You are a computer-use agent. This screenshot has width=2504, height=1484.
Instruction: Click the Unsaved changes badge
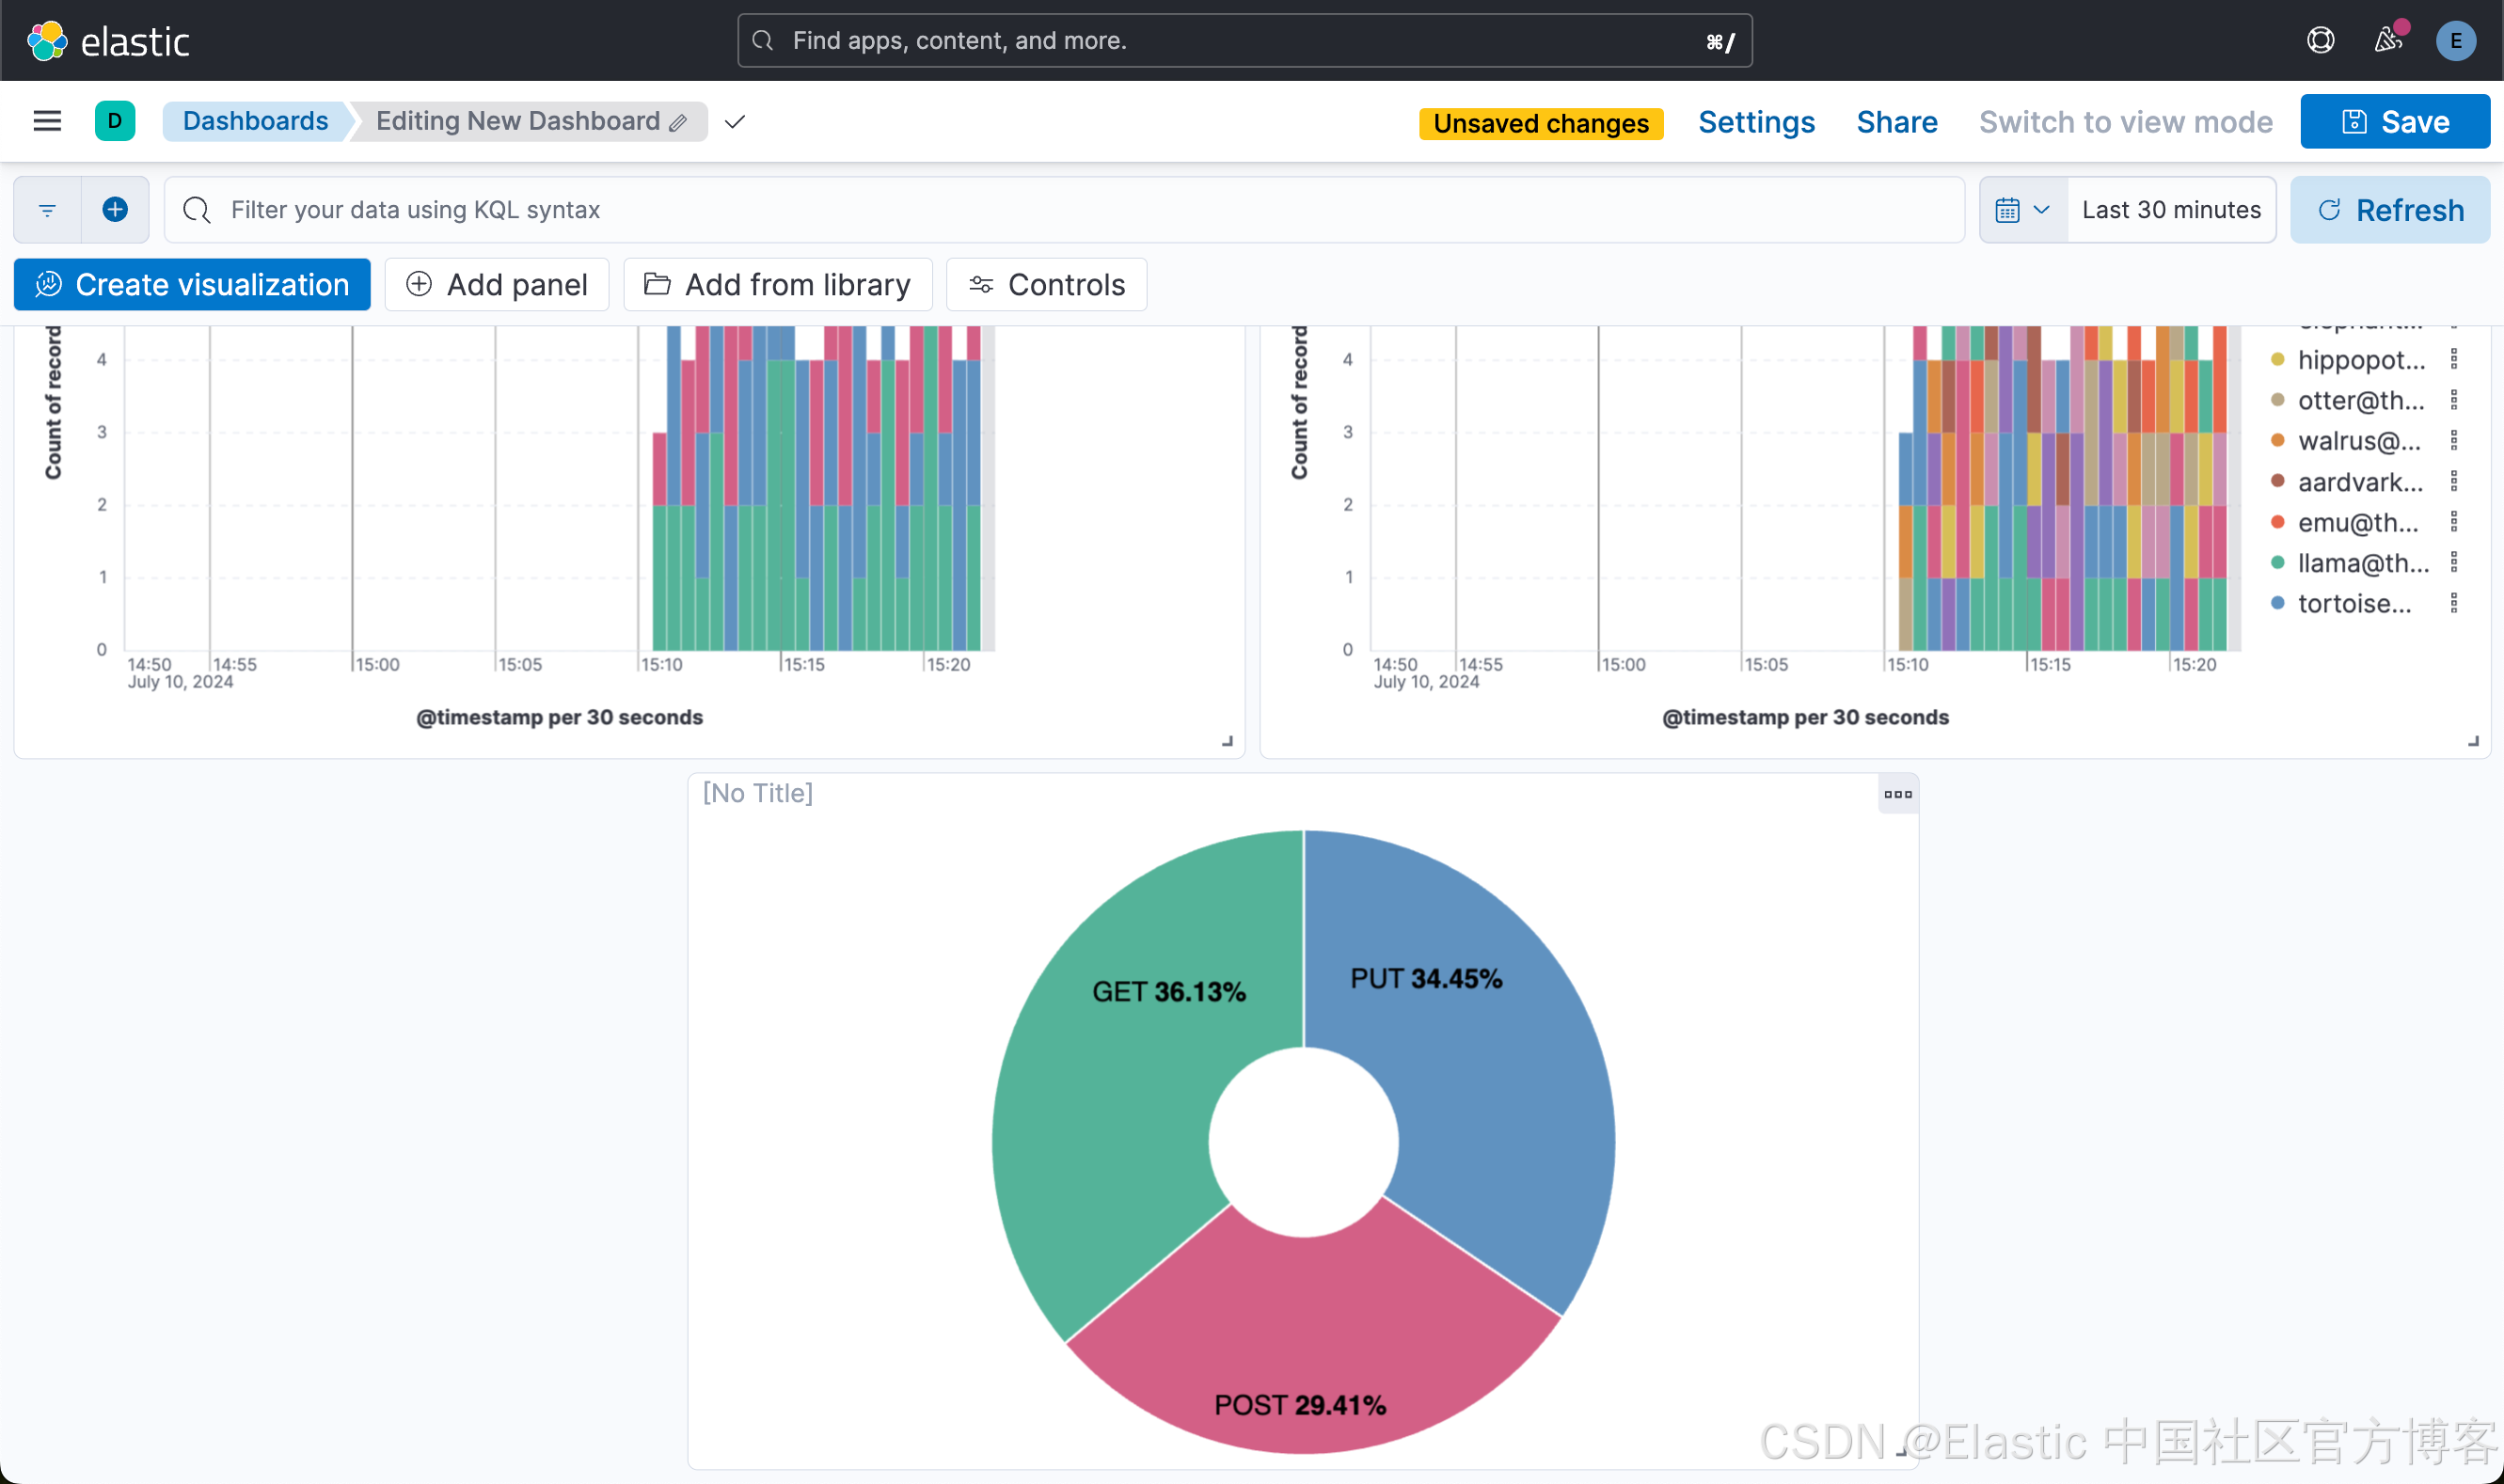click(x=1540, y=123)
